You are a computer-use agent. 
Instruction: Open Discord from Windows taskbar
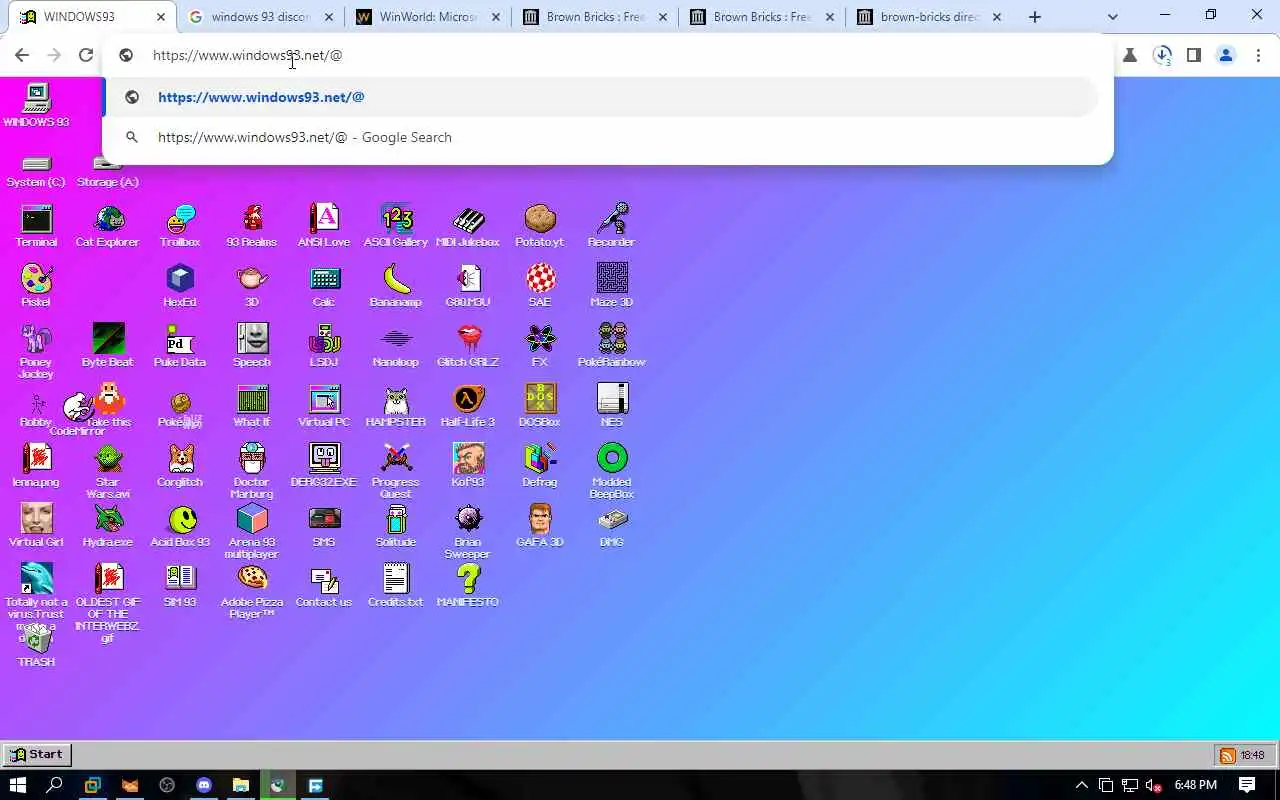point(204,785)
